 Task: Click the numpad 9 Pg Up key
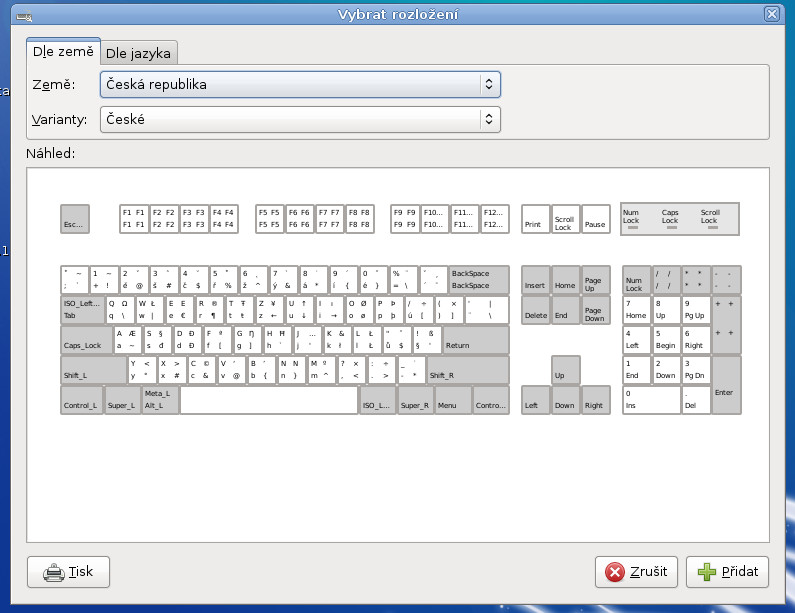coord(696,310)
